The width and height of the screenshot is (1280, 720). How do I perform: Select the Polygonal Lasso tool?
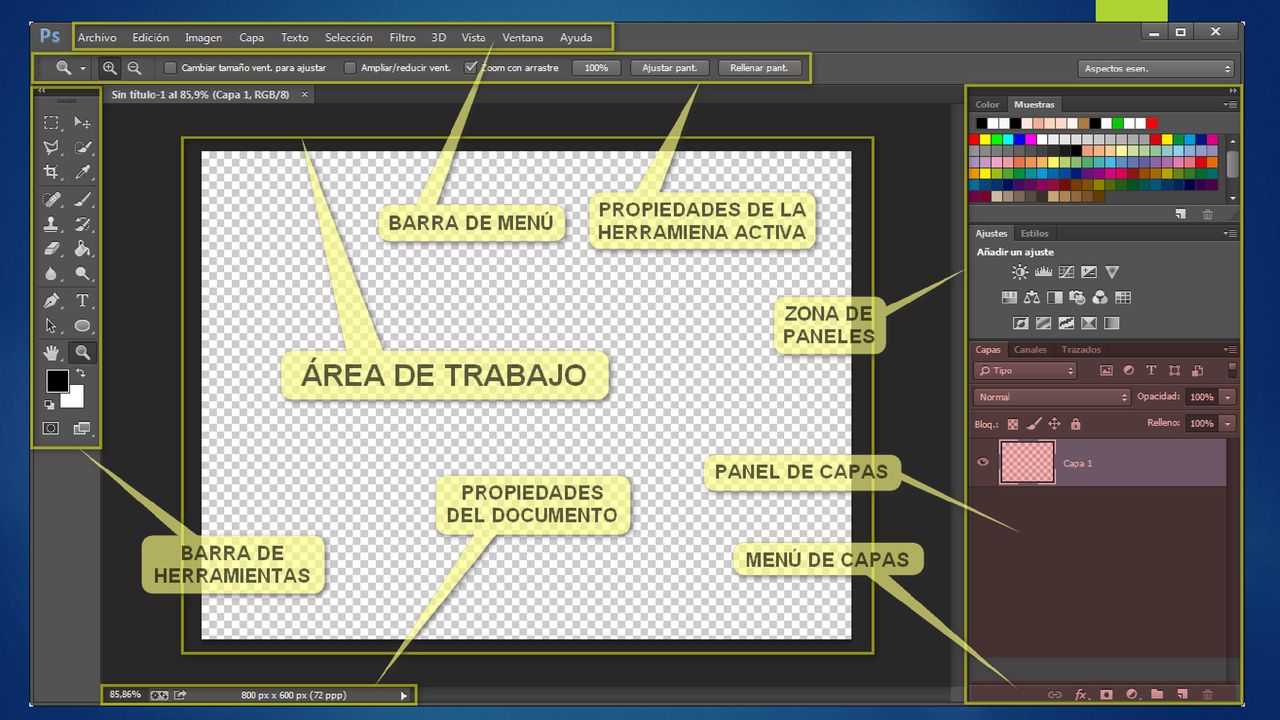pos(51,148)
